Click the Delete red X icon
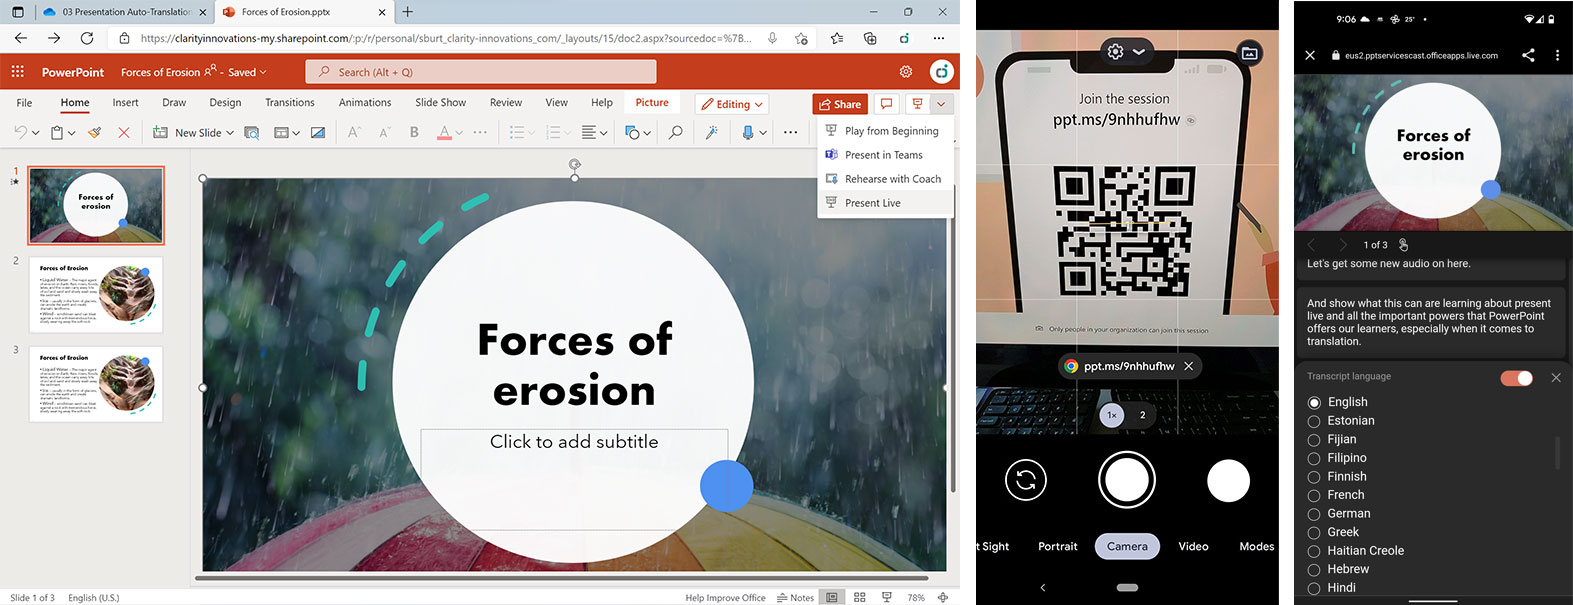 click(x=124, y=132)
